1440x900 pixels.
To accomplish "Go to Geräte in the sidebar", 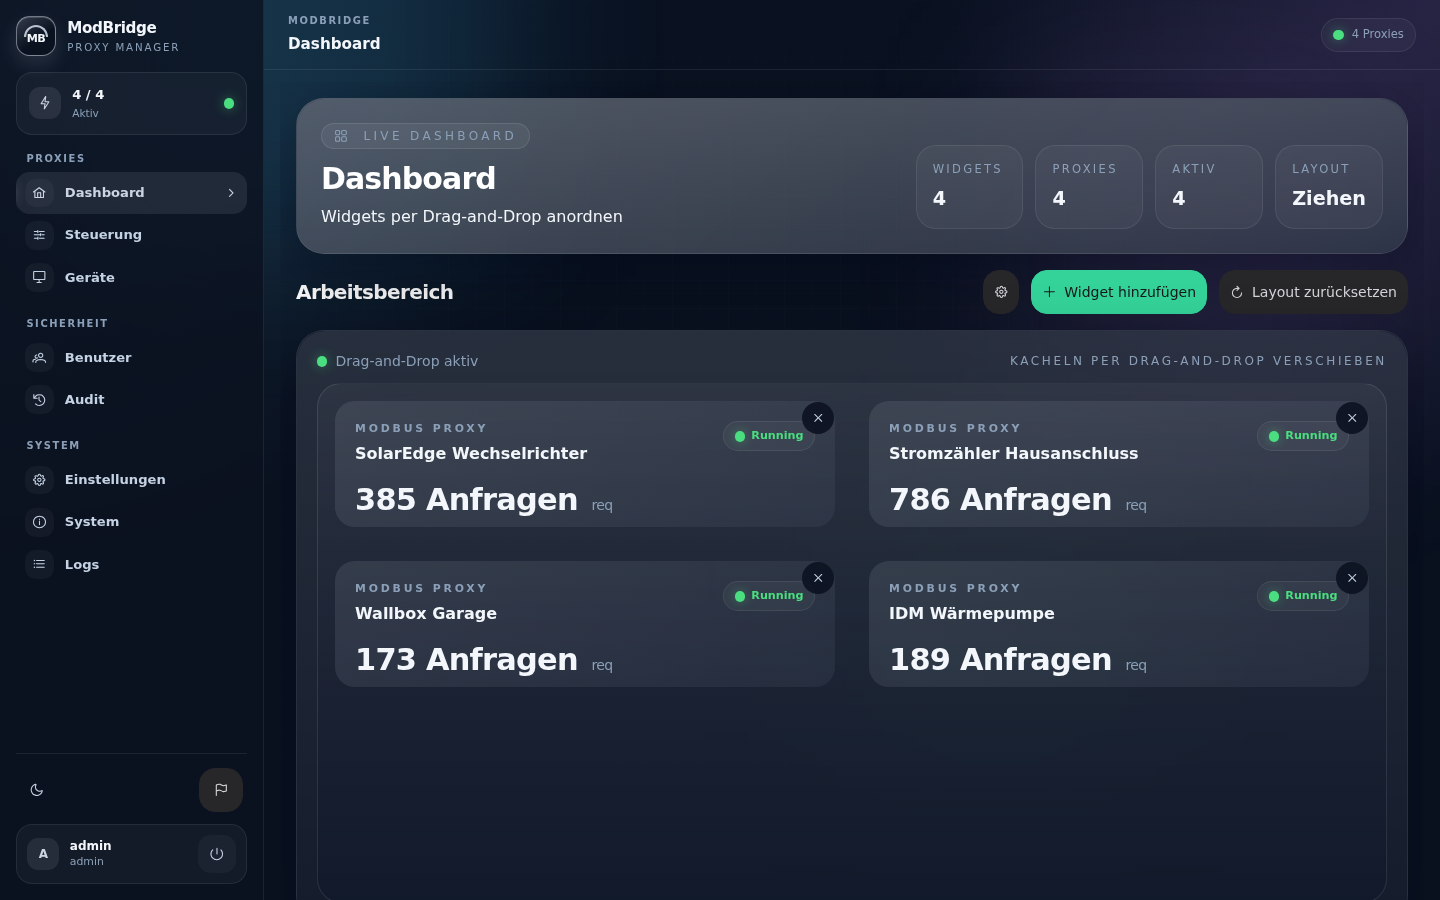I will (131, 277).
